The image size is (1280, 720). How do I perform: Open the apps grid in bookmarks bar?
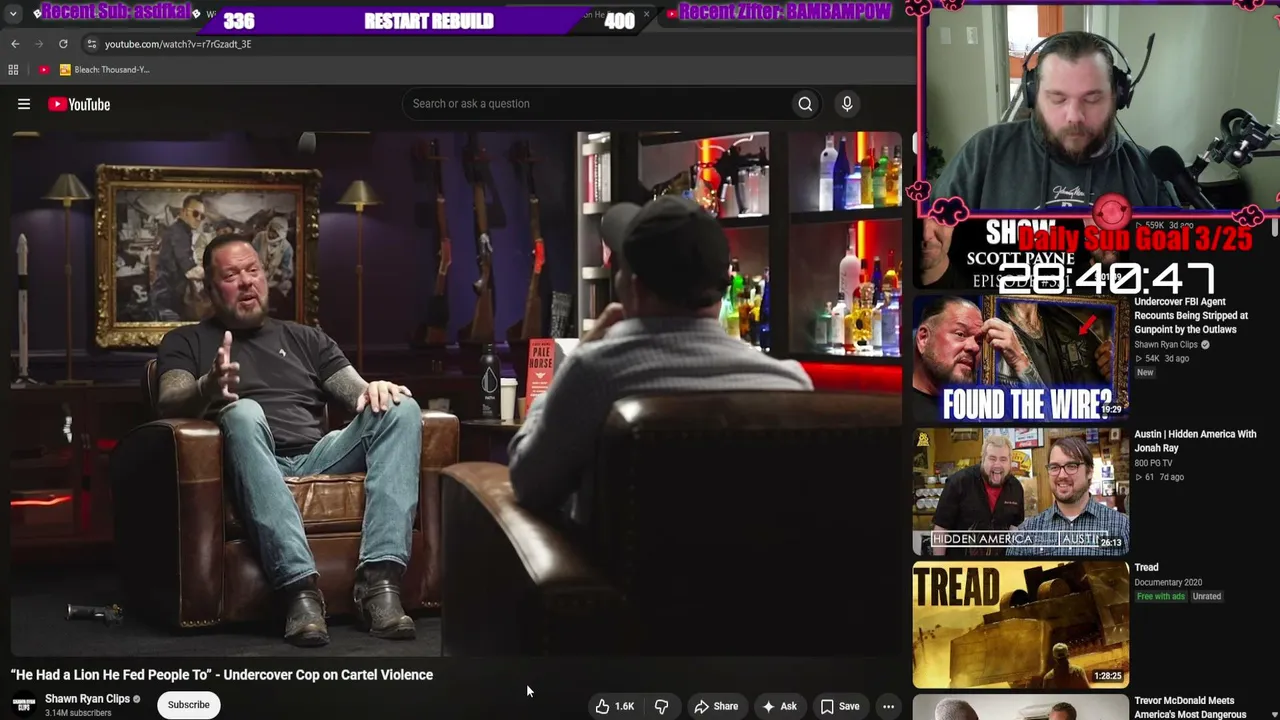[x=13, y=70]
